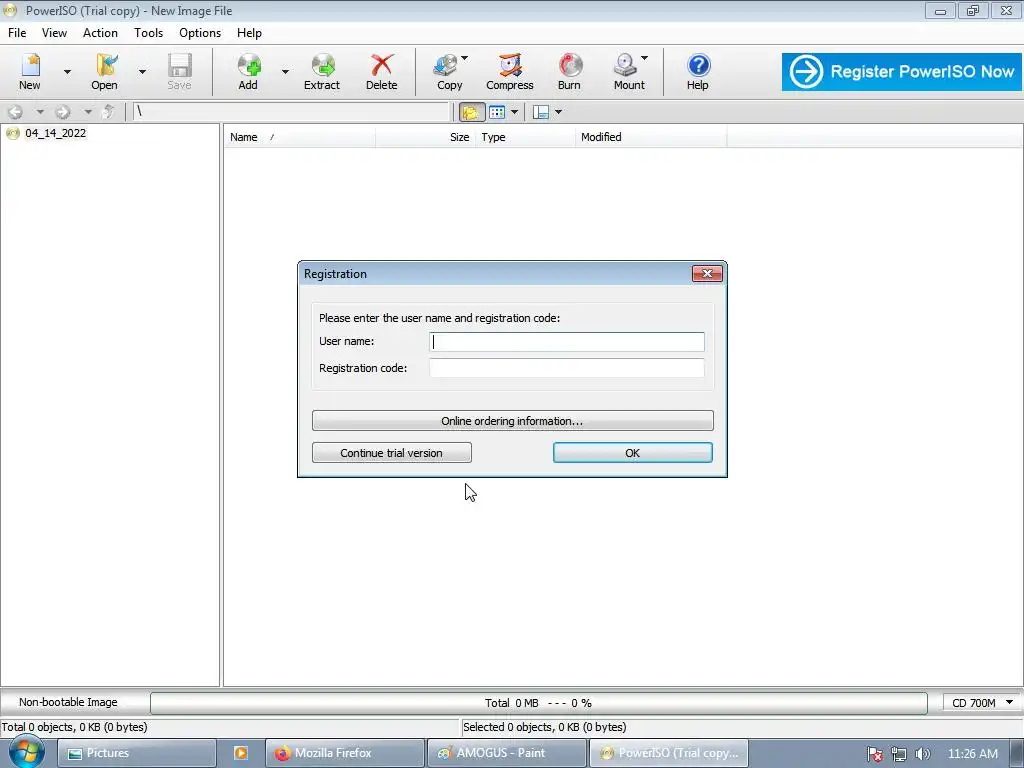Open the File menu

[x=17, y=33]
